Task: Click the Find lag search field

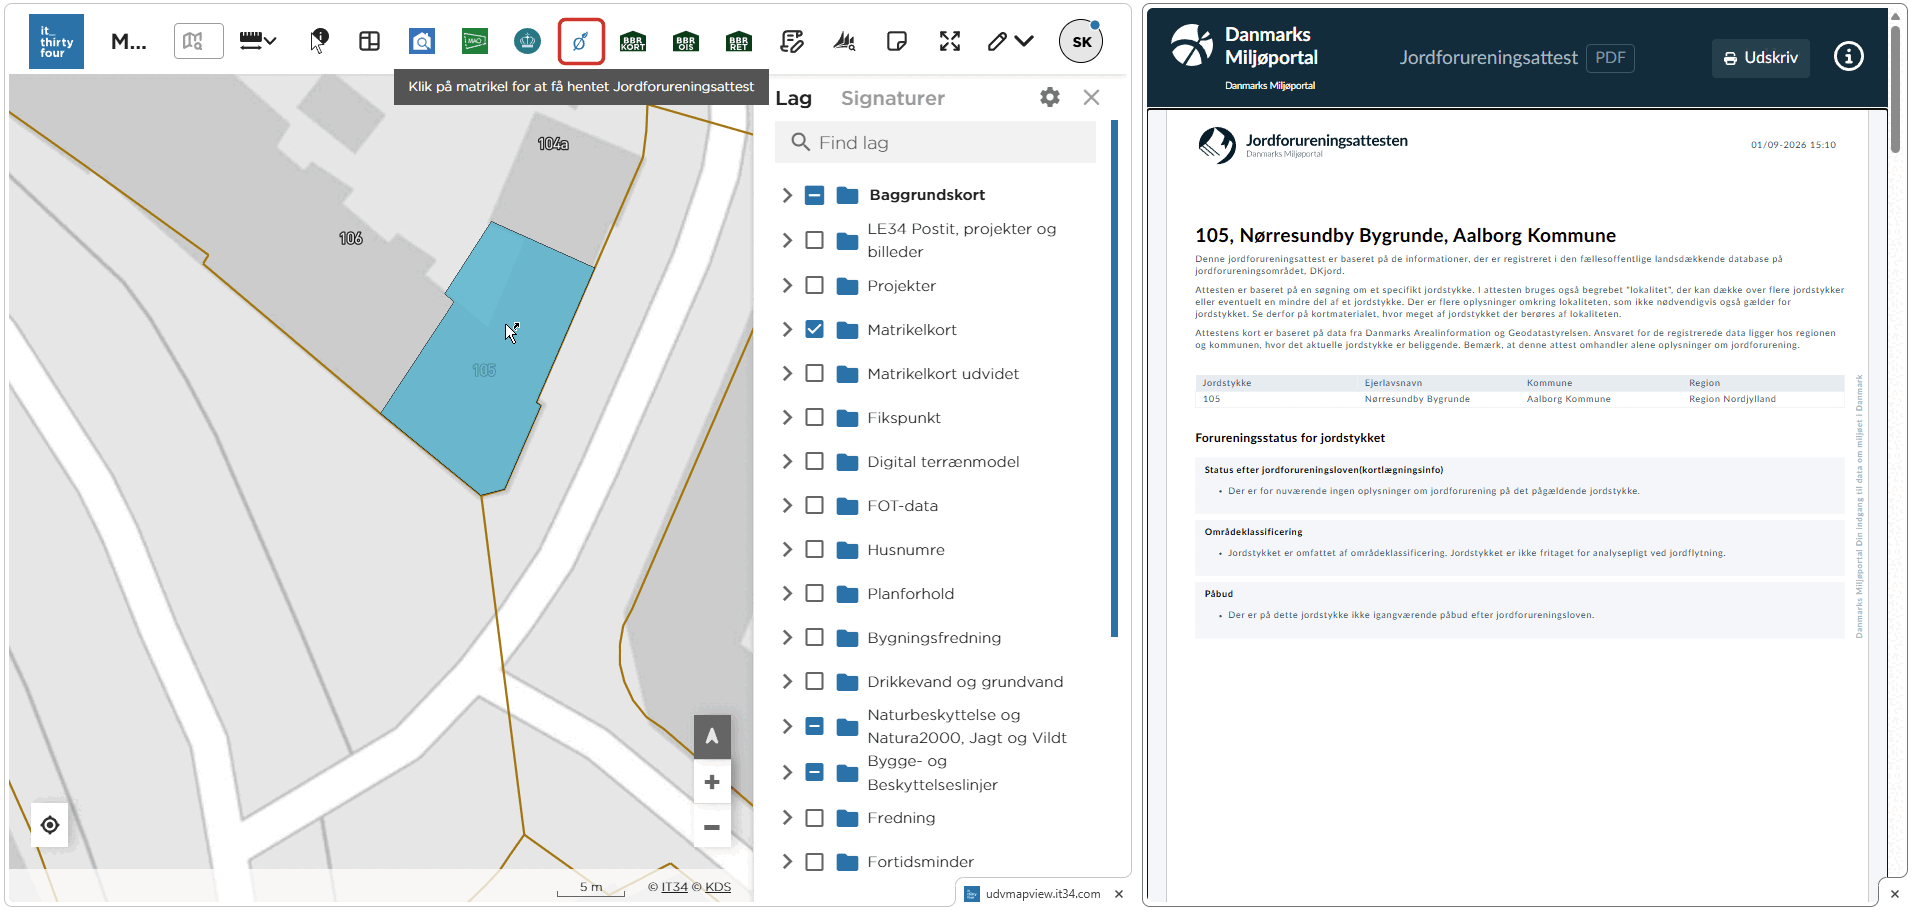Action: (935, 142)
